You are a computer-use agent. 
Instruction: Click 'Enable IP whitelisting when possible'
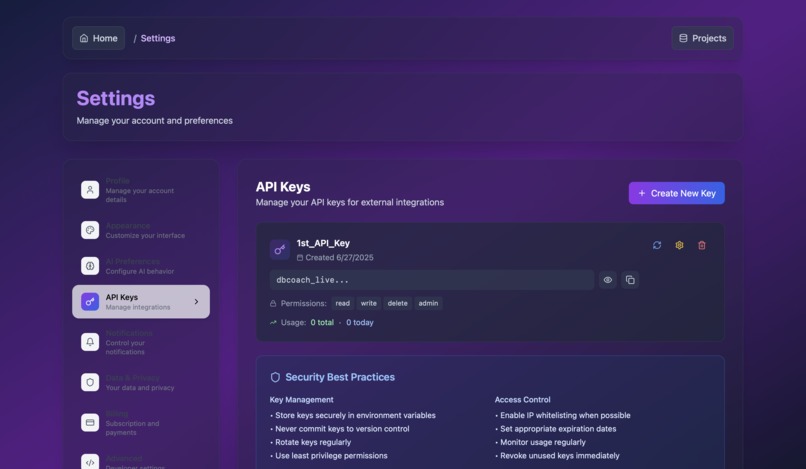coord(565,416)
